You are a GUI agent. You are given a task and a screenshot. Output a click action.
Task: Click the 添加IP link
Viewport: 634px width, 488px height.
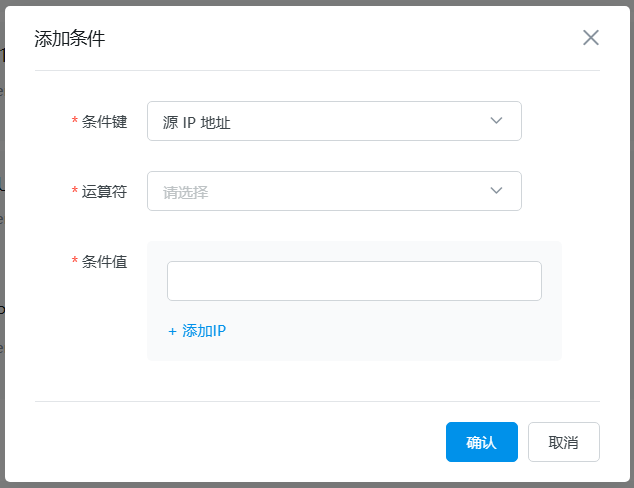click(204, 331)
